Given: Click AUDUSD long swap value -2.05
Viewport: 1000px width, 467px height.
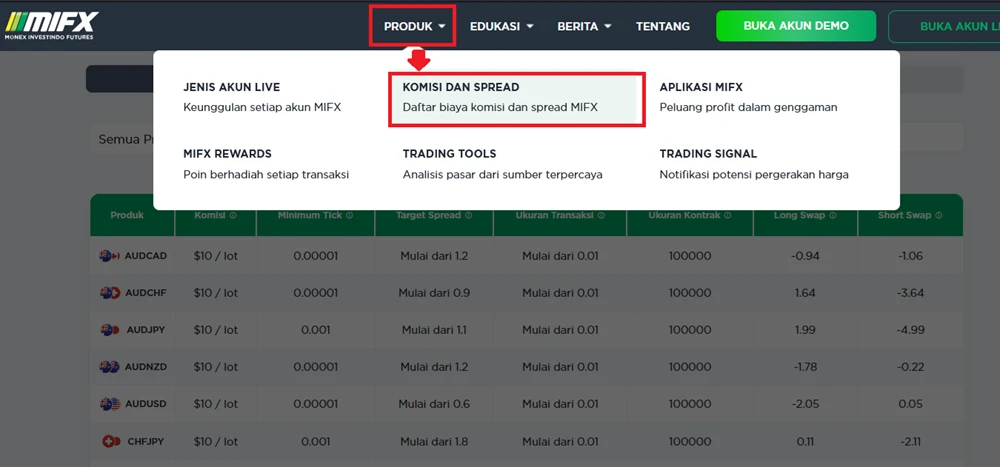Looking at the screenshot, I should [805, 404].
